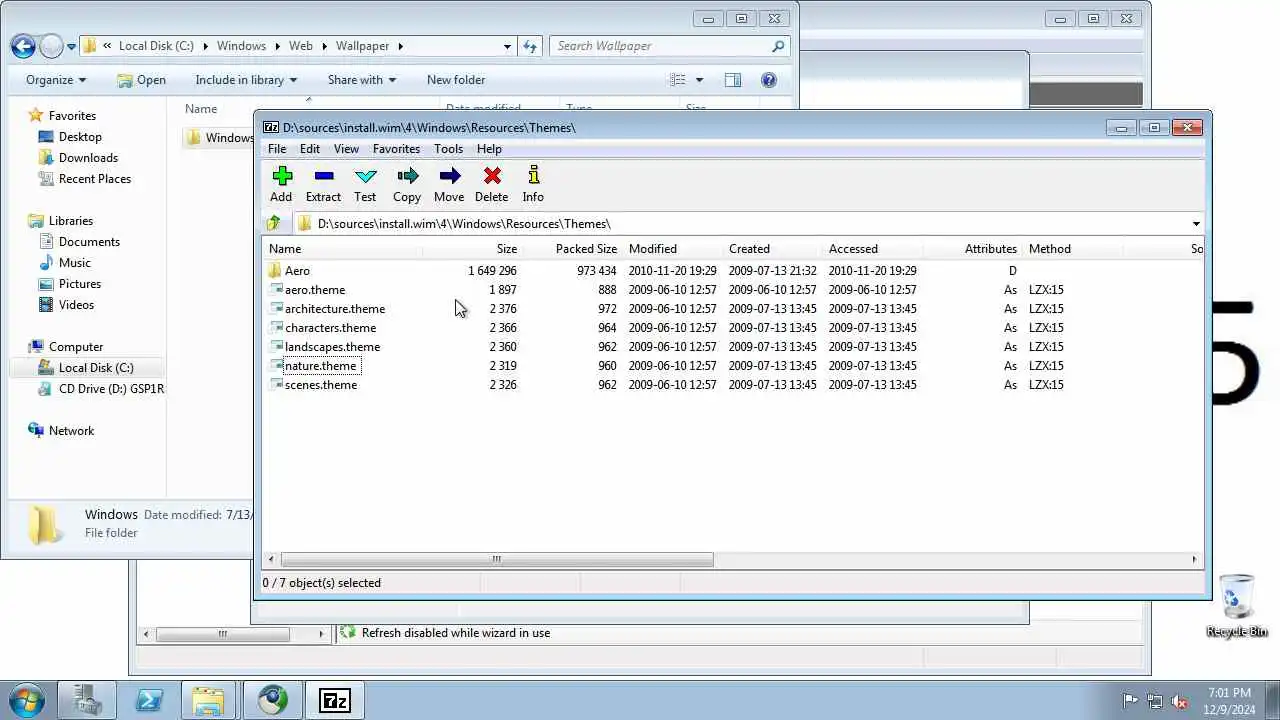1280x720 pixels.
Task: Sort 7-Zip list by Packed Size column
Action: click(x=572, y=249)
